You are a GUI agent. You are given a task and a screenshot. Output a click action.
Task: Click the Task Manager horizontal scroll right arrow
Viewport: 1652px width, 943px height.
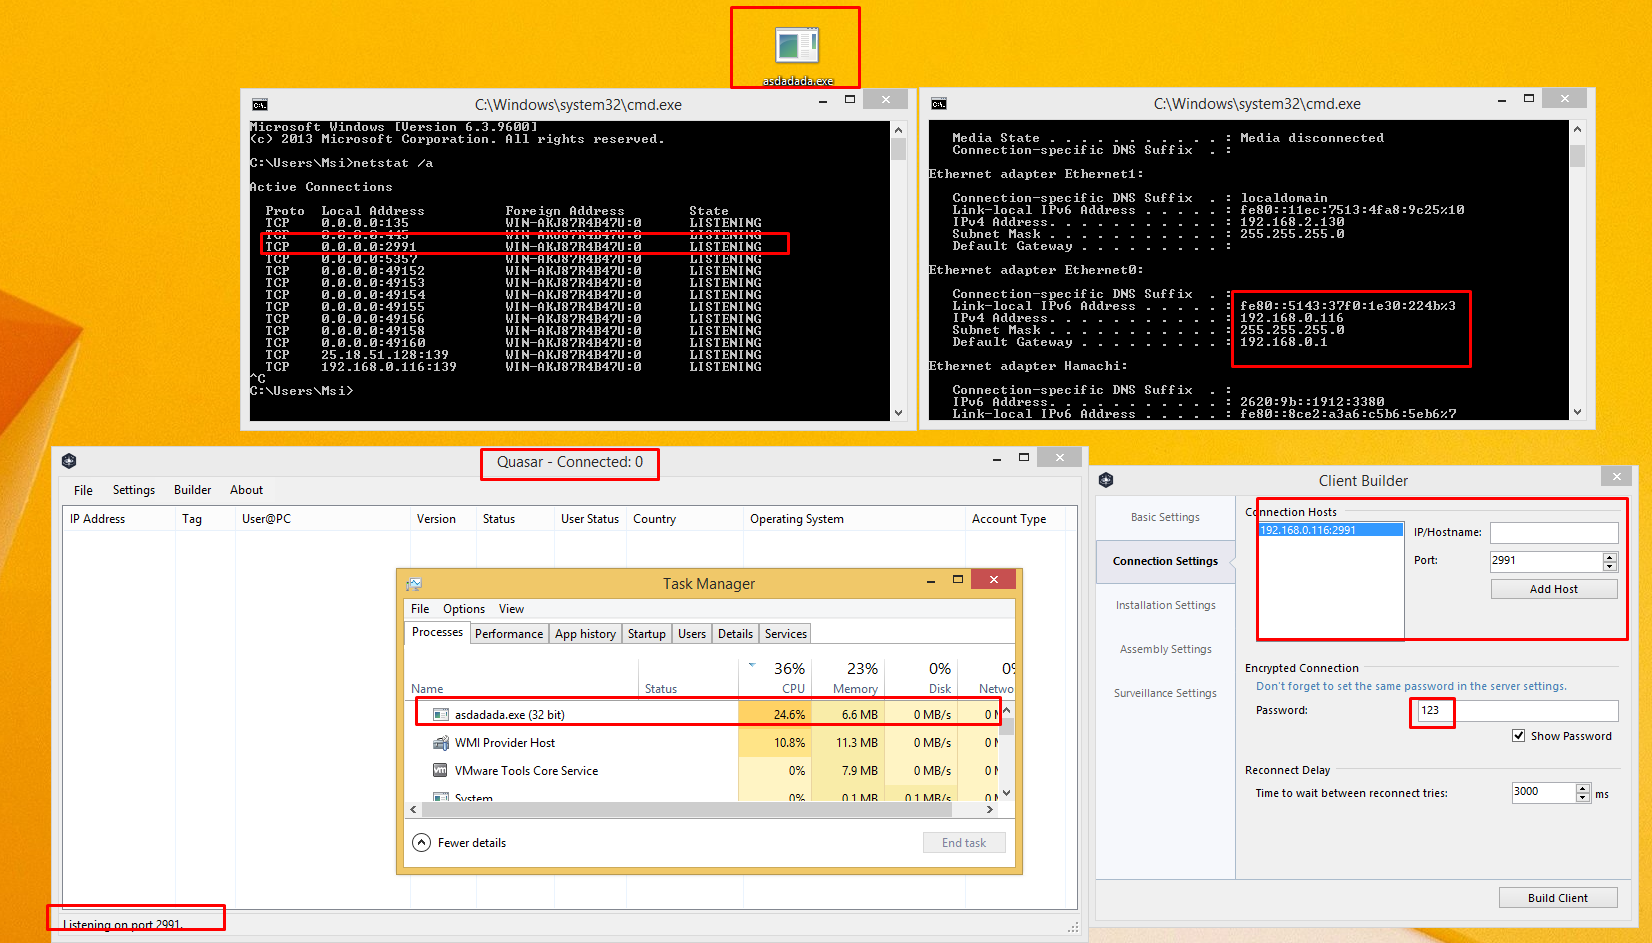click(x=990, y=810)
